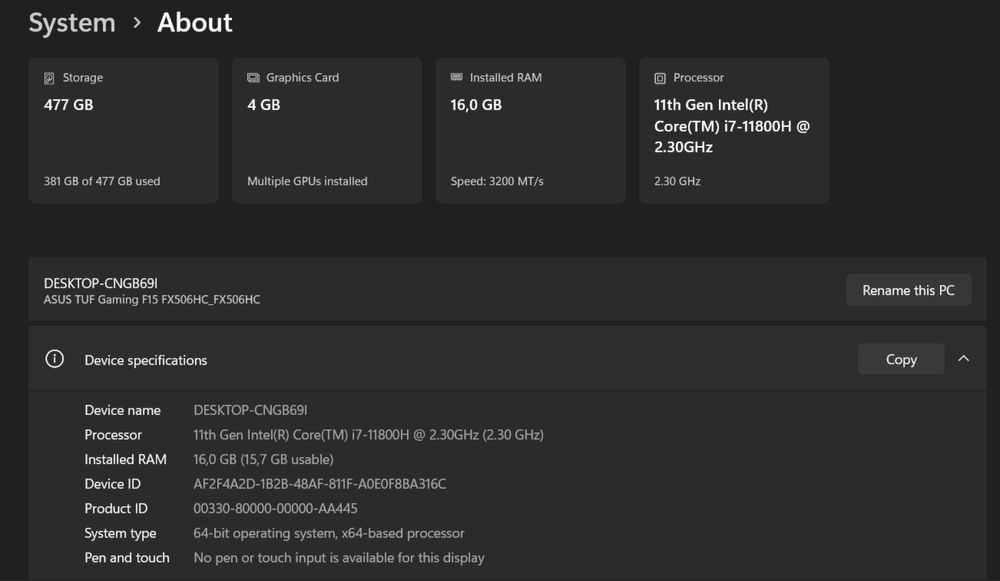
Task: Click the Product ID value 00330-80000-00000-AA445
Action: click(x=275, y=508)
